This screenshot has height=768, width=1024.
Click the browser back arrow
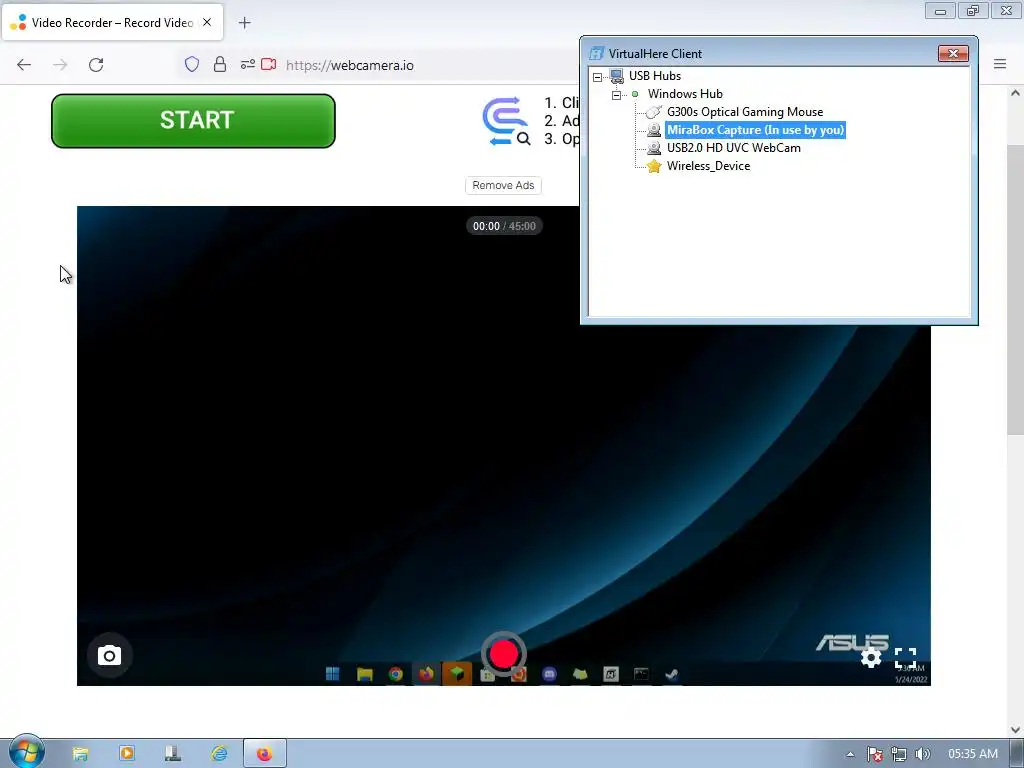point(24,65)
